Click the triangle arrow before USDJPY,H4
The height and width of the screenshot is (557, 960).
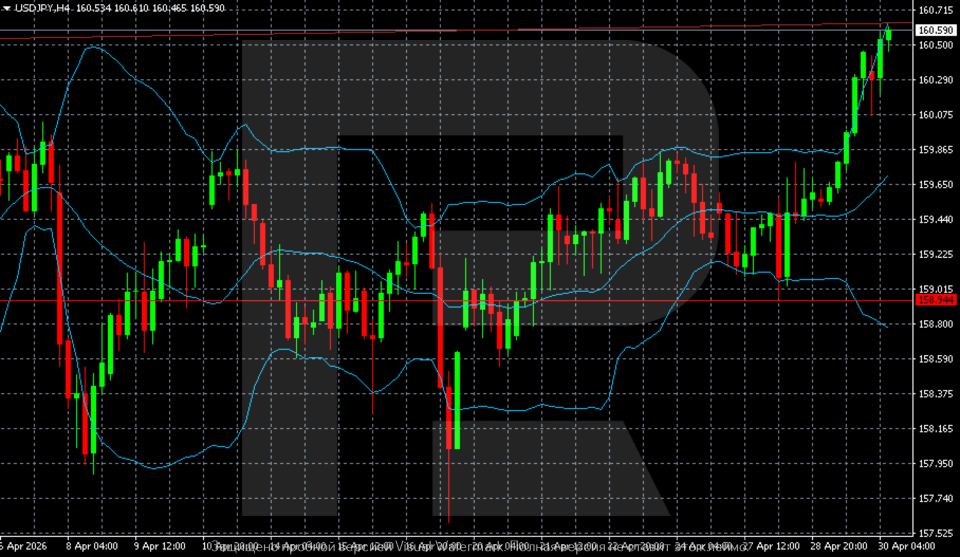[x=6, y=7]
